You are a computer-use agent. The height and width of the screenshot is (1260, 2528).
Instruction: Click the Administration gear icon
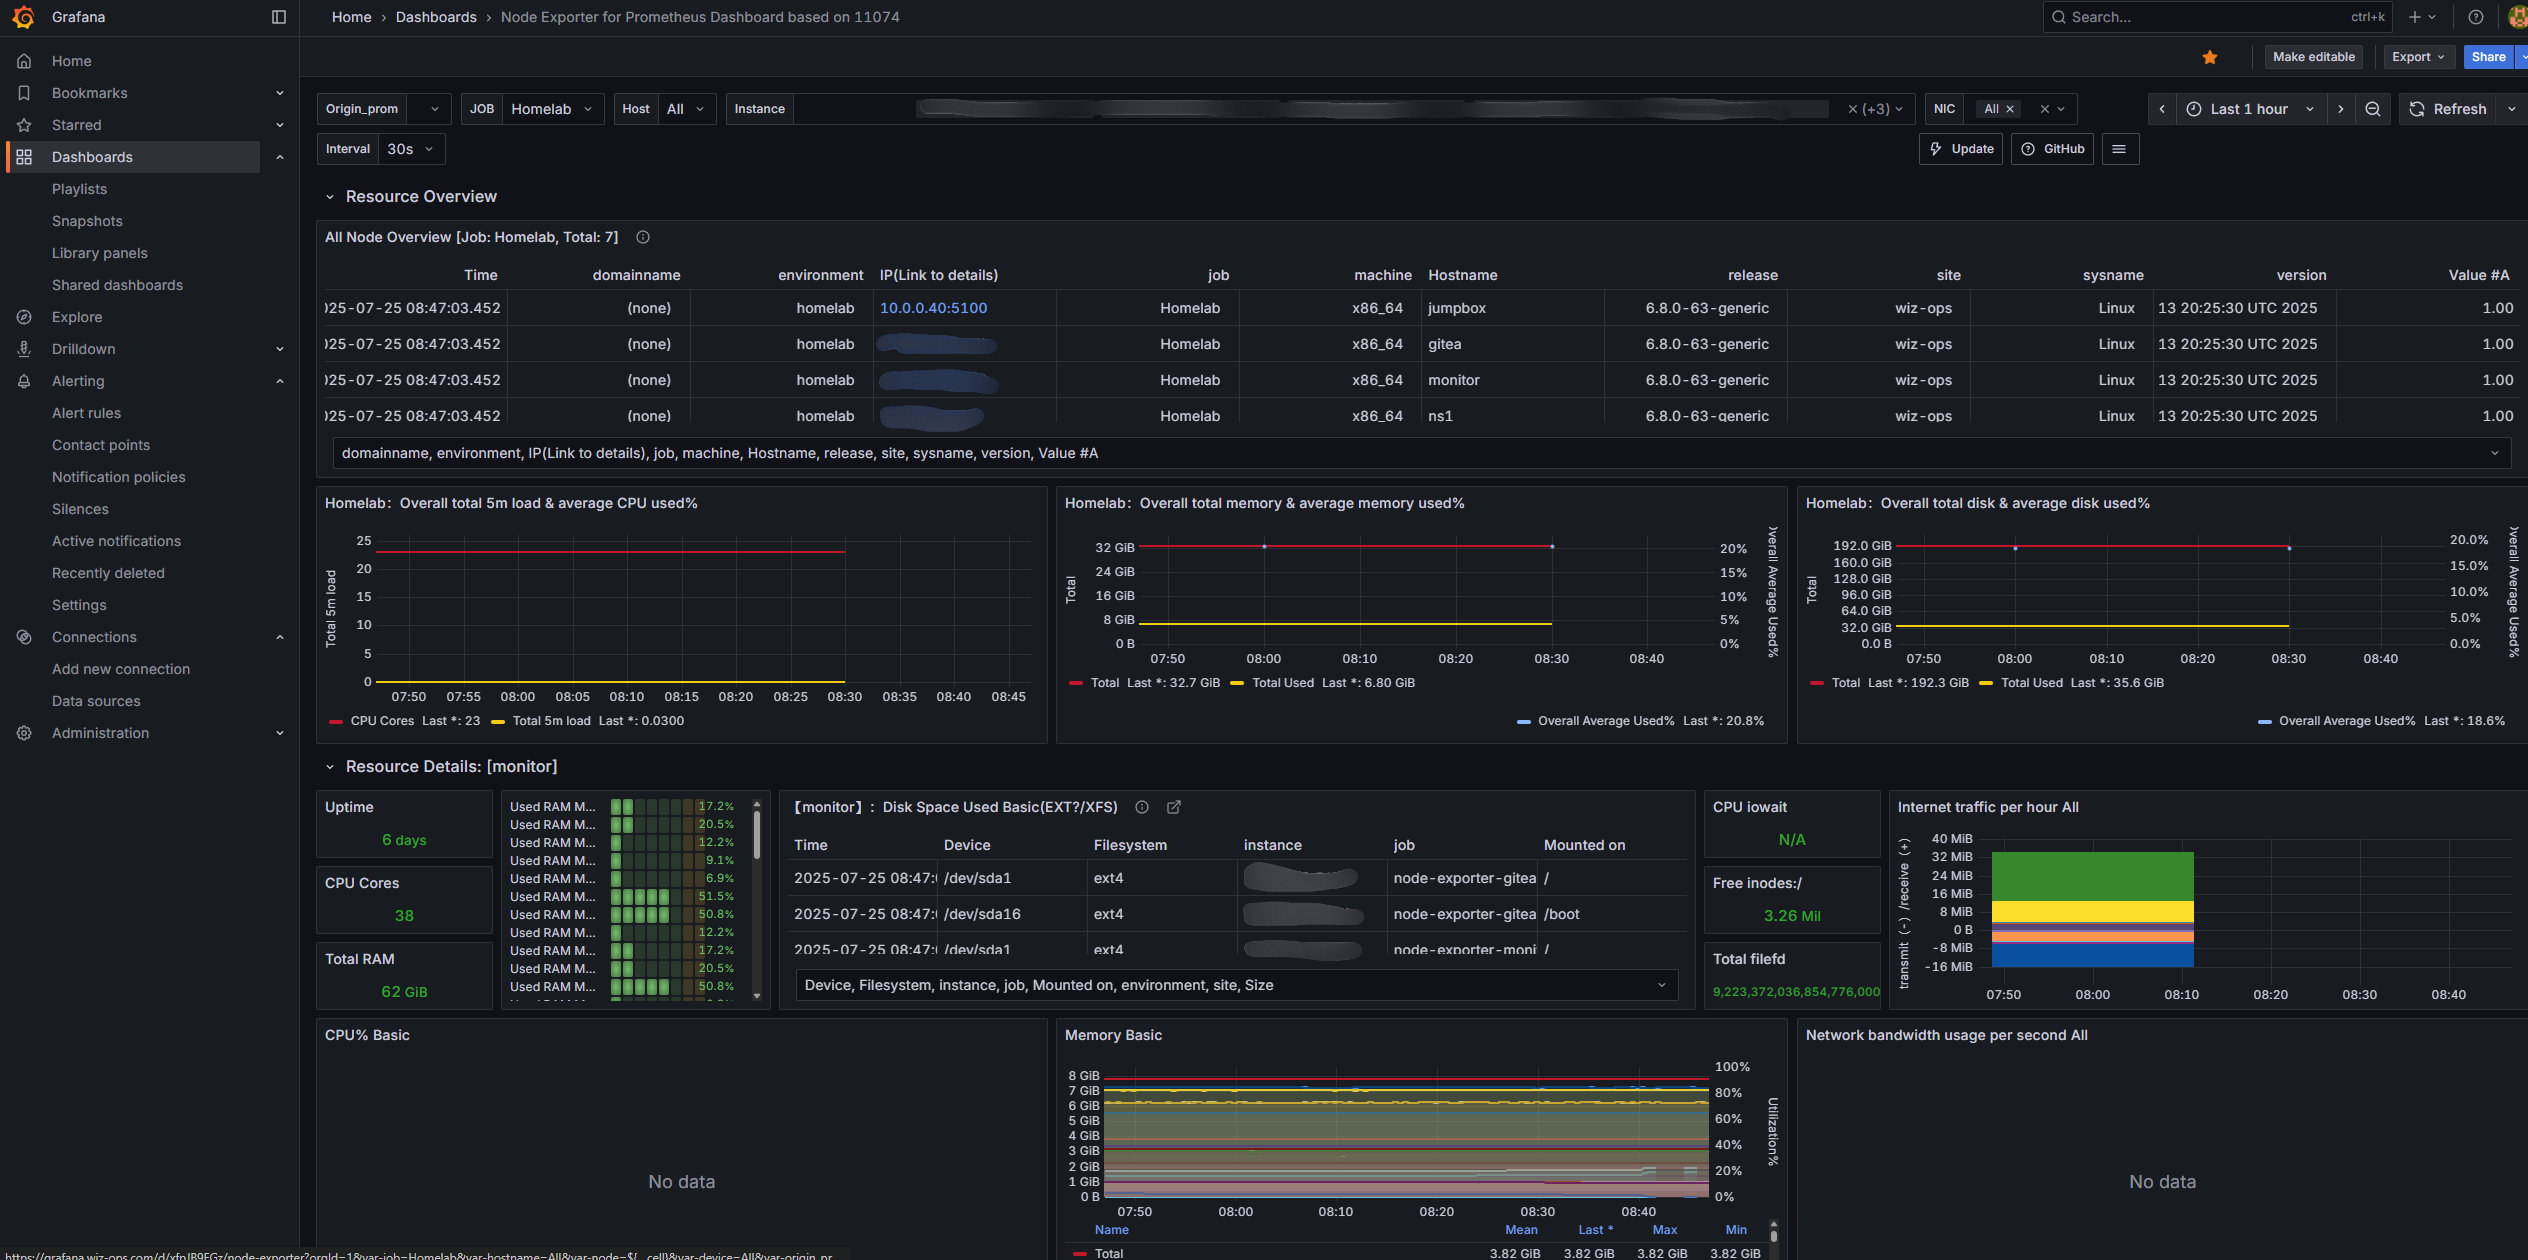[x=24, y=733]
